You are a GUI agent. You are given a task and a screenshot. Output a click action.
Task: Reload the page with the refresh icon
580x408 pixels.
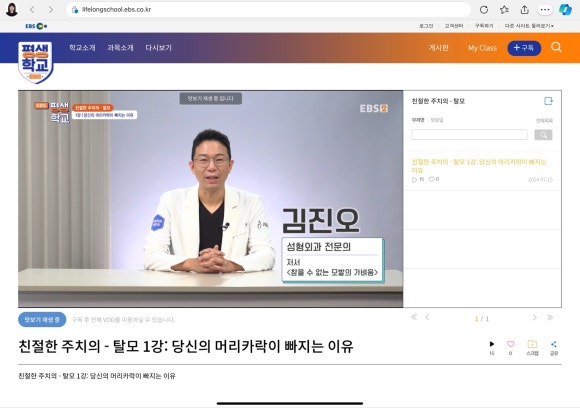[x=484, y=10]
